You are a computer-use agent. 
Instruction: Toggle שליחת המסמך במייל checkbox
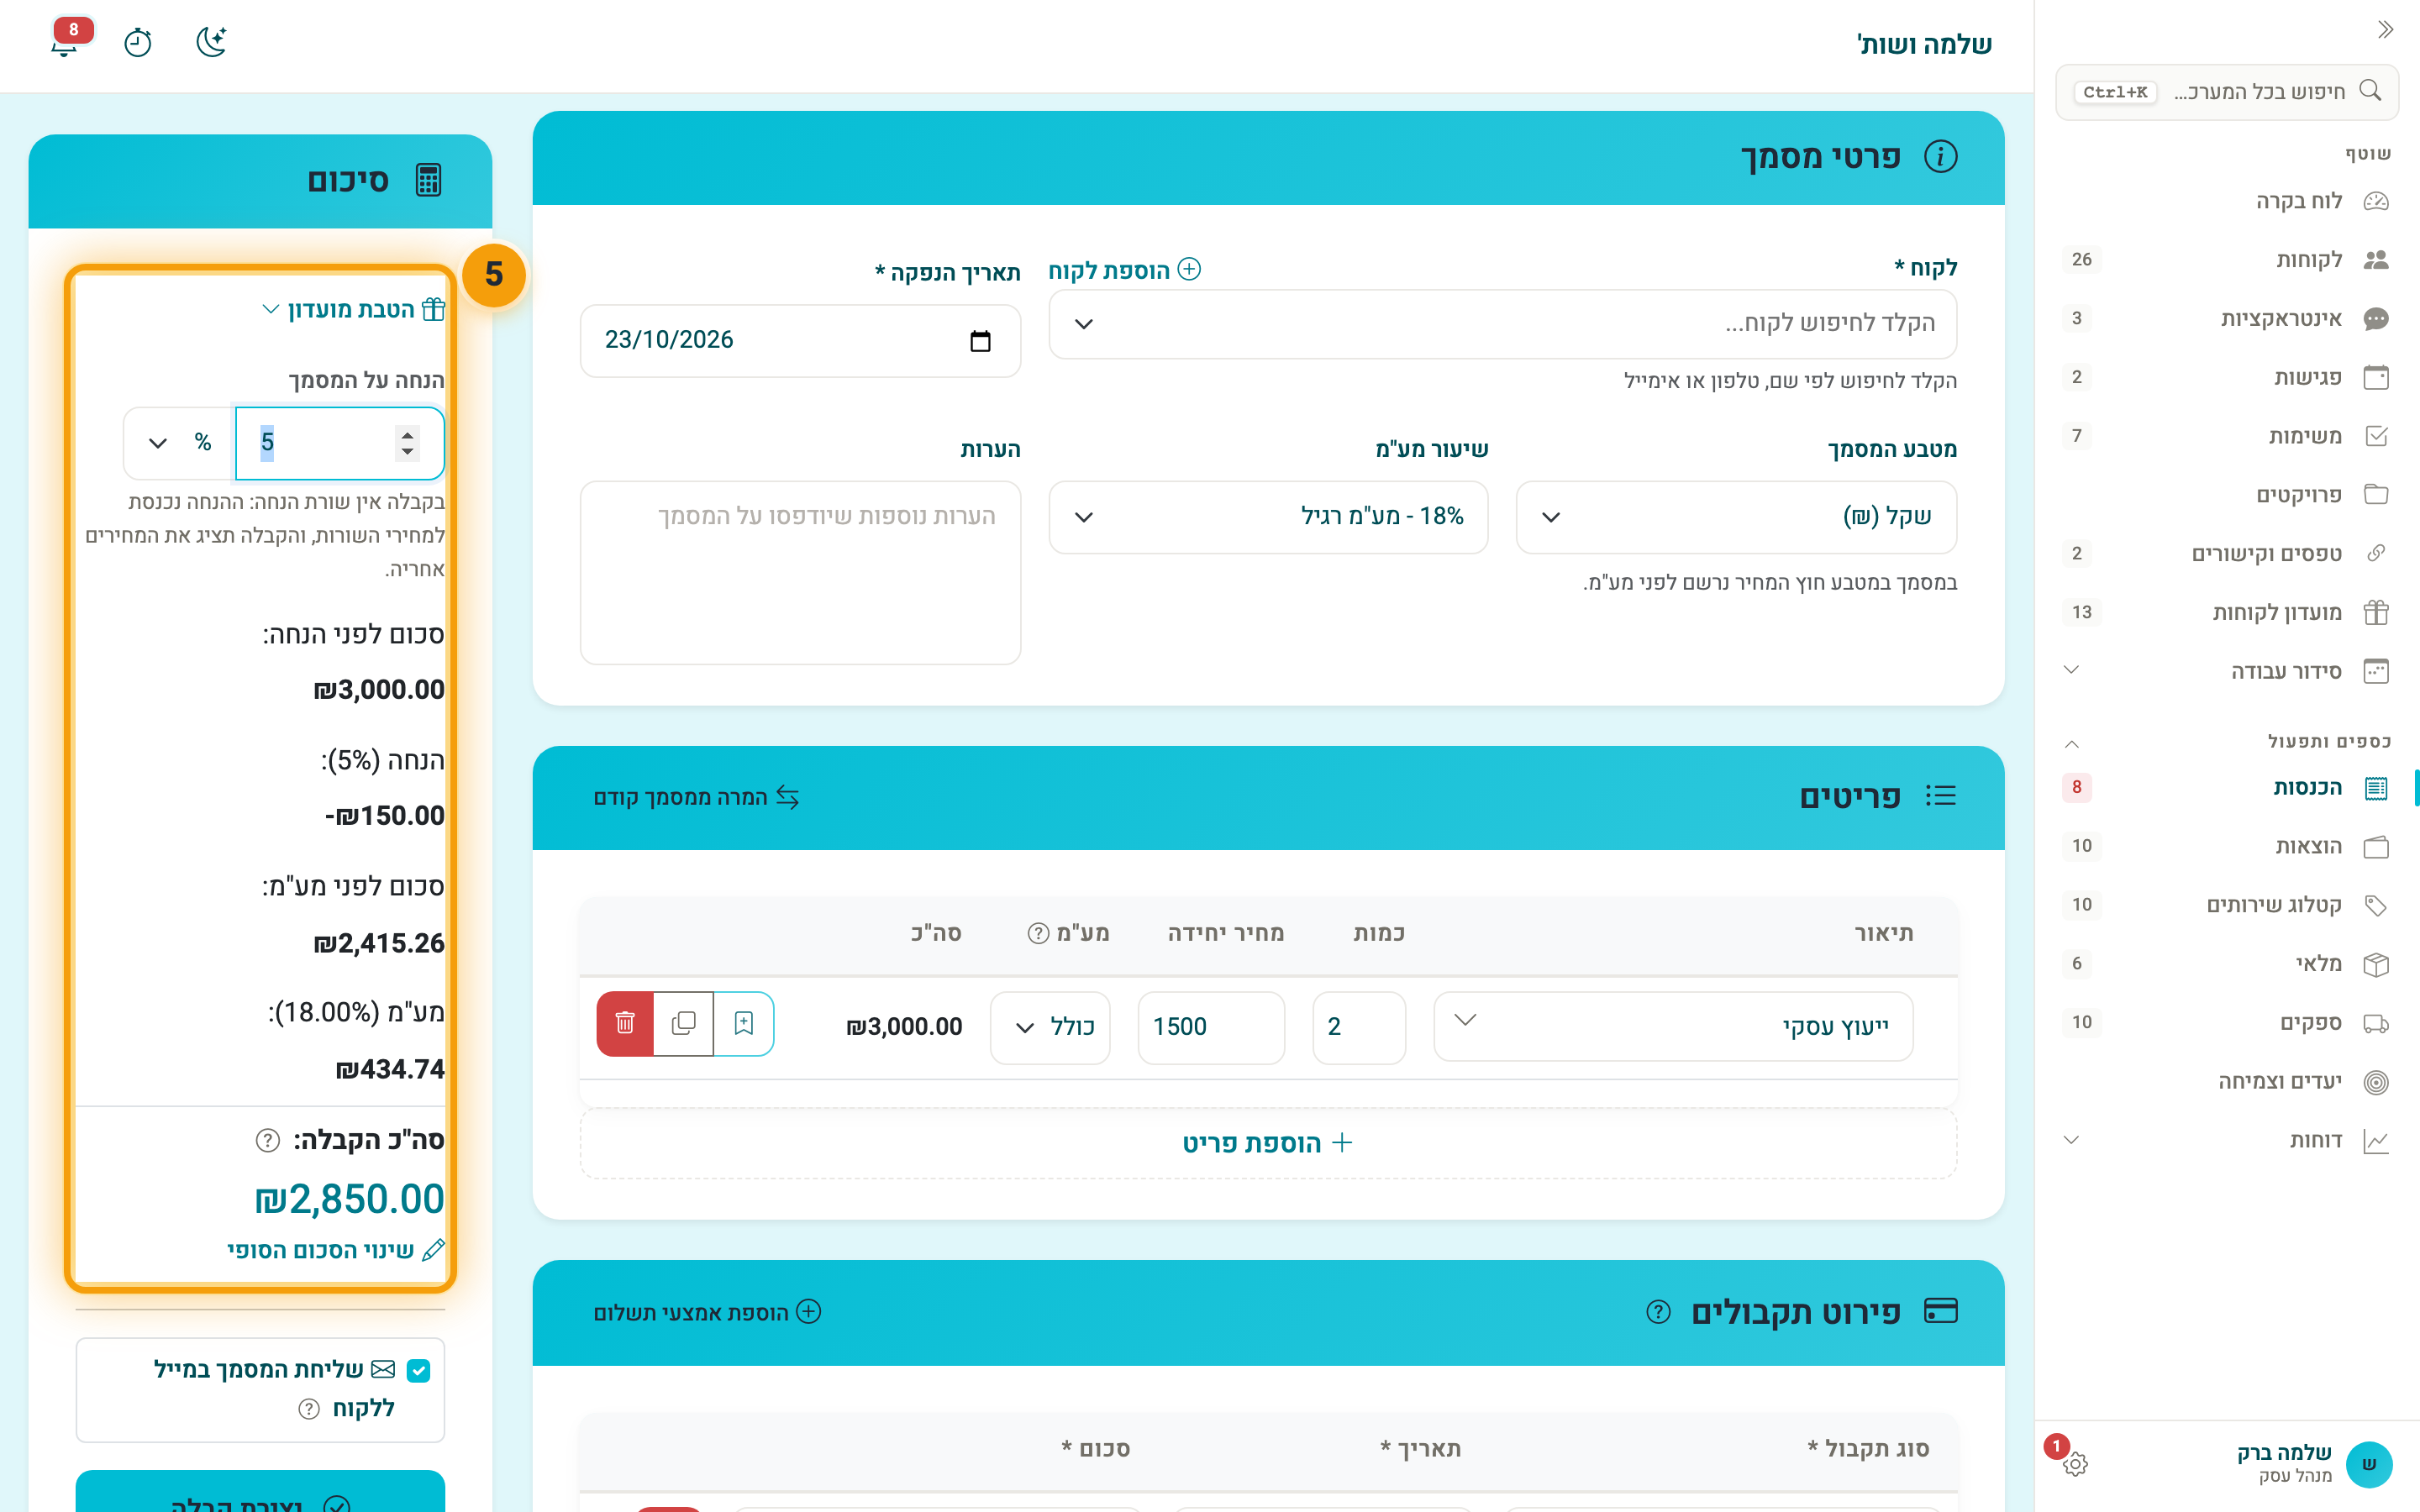tap(419, 1371)
